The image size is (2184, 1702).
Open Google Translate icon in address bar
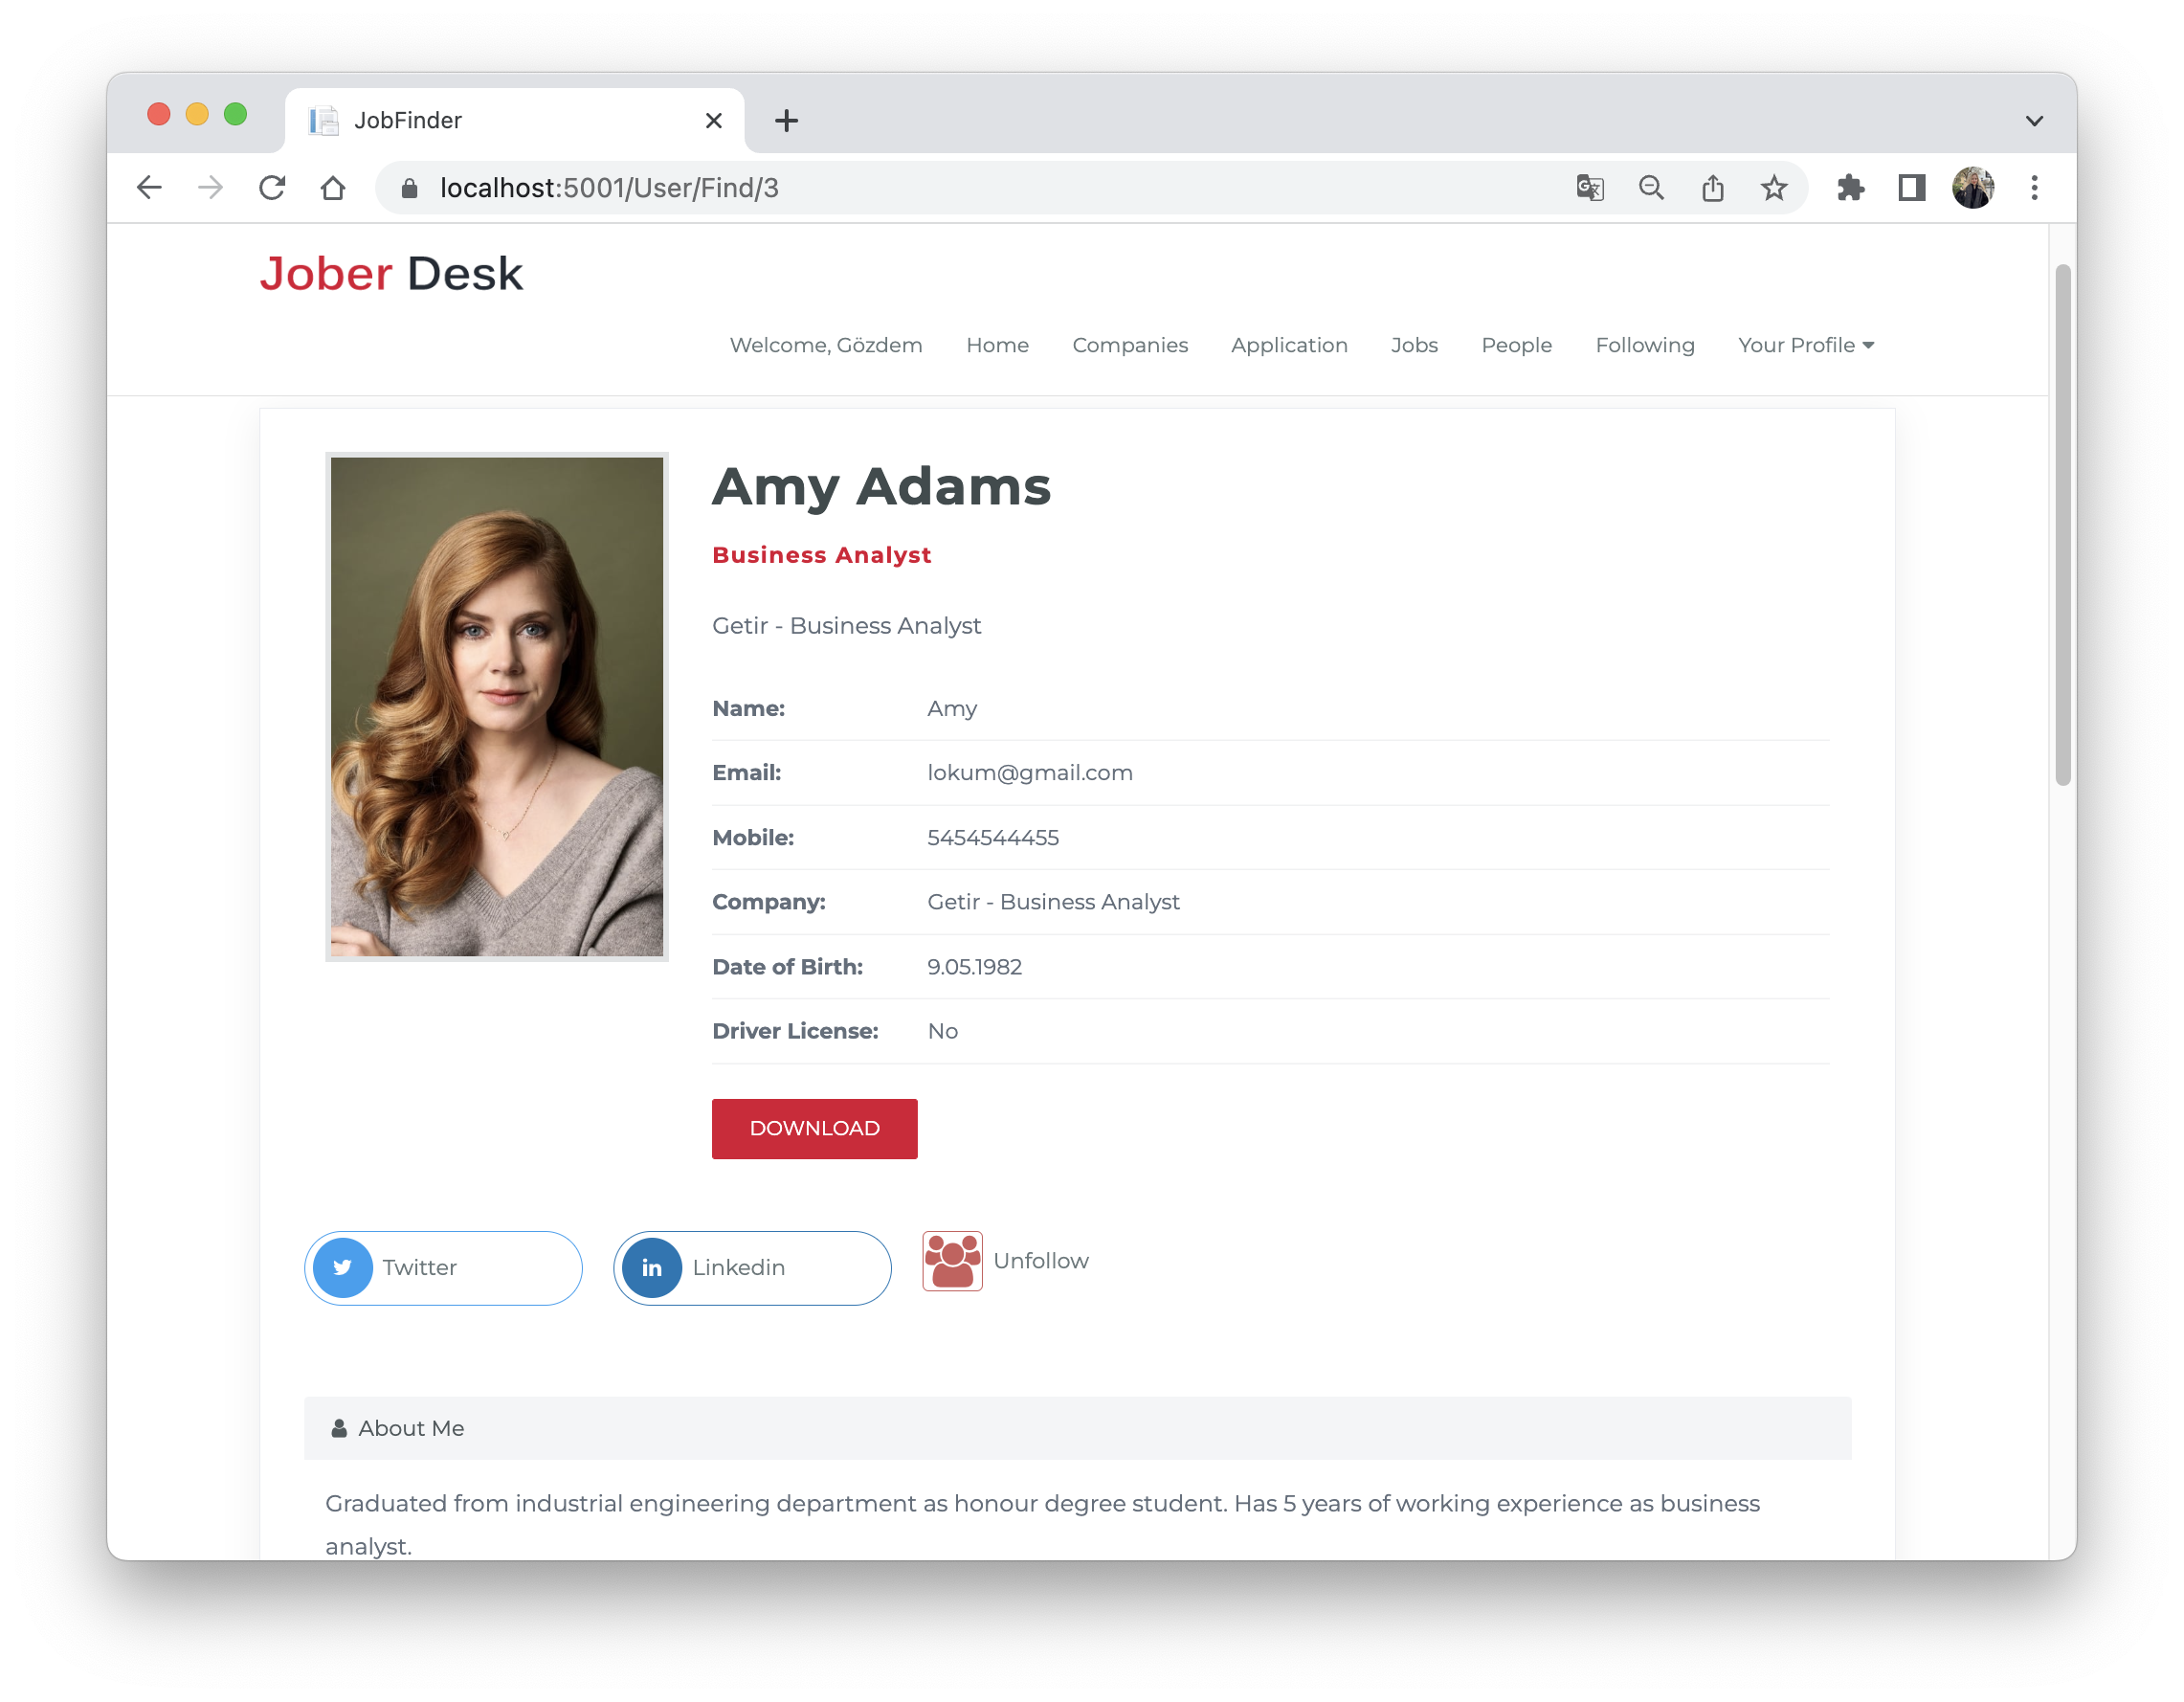click(1590, 188)
